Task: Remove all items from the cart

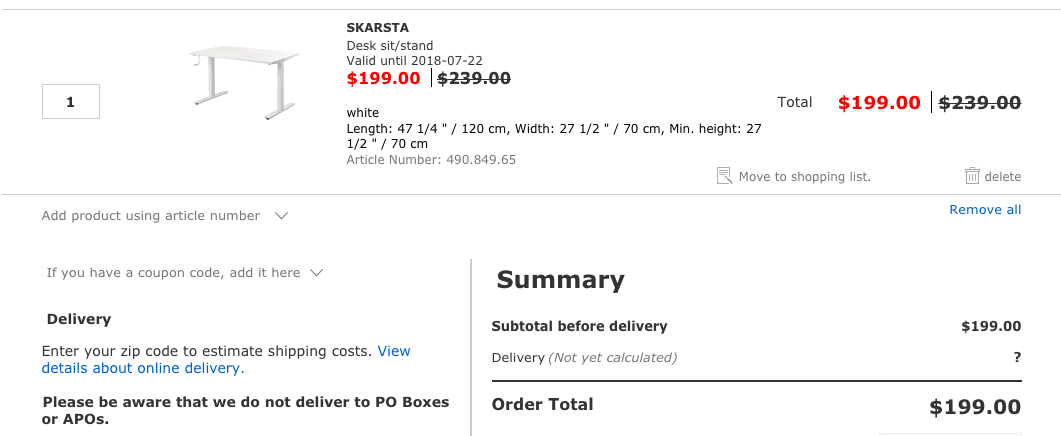Action: coord(985,210)
